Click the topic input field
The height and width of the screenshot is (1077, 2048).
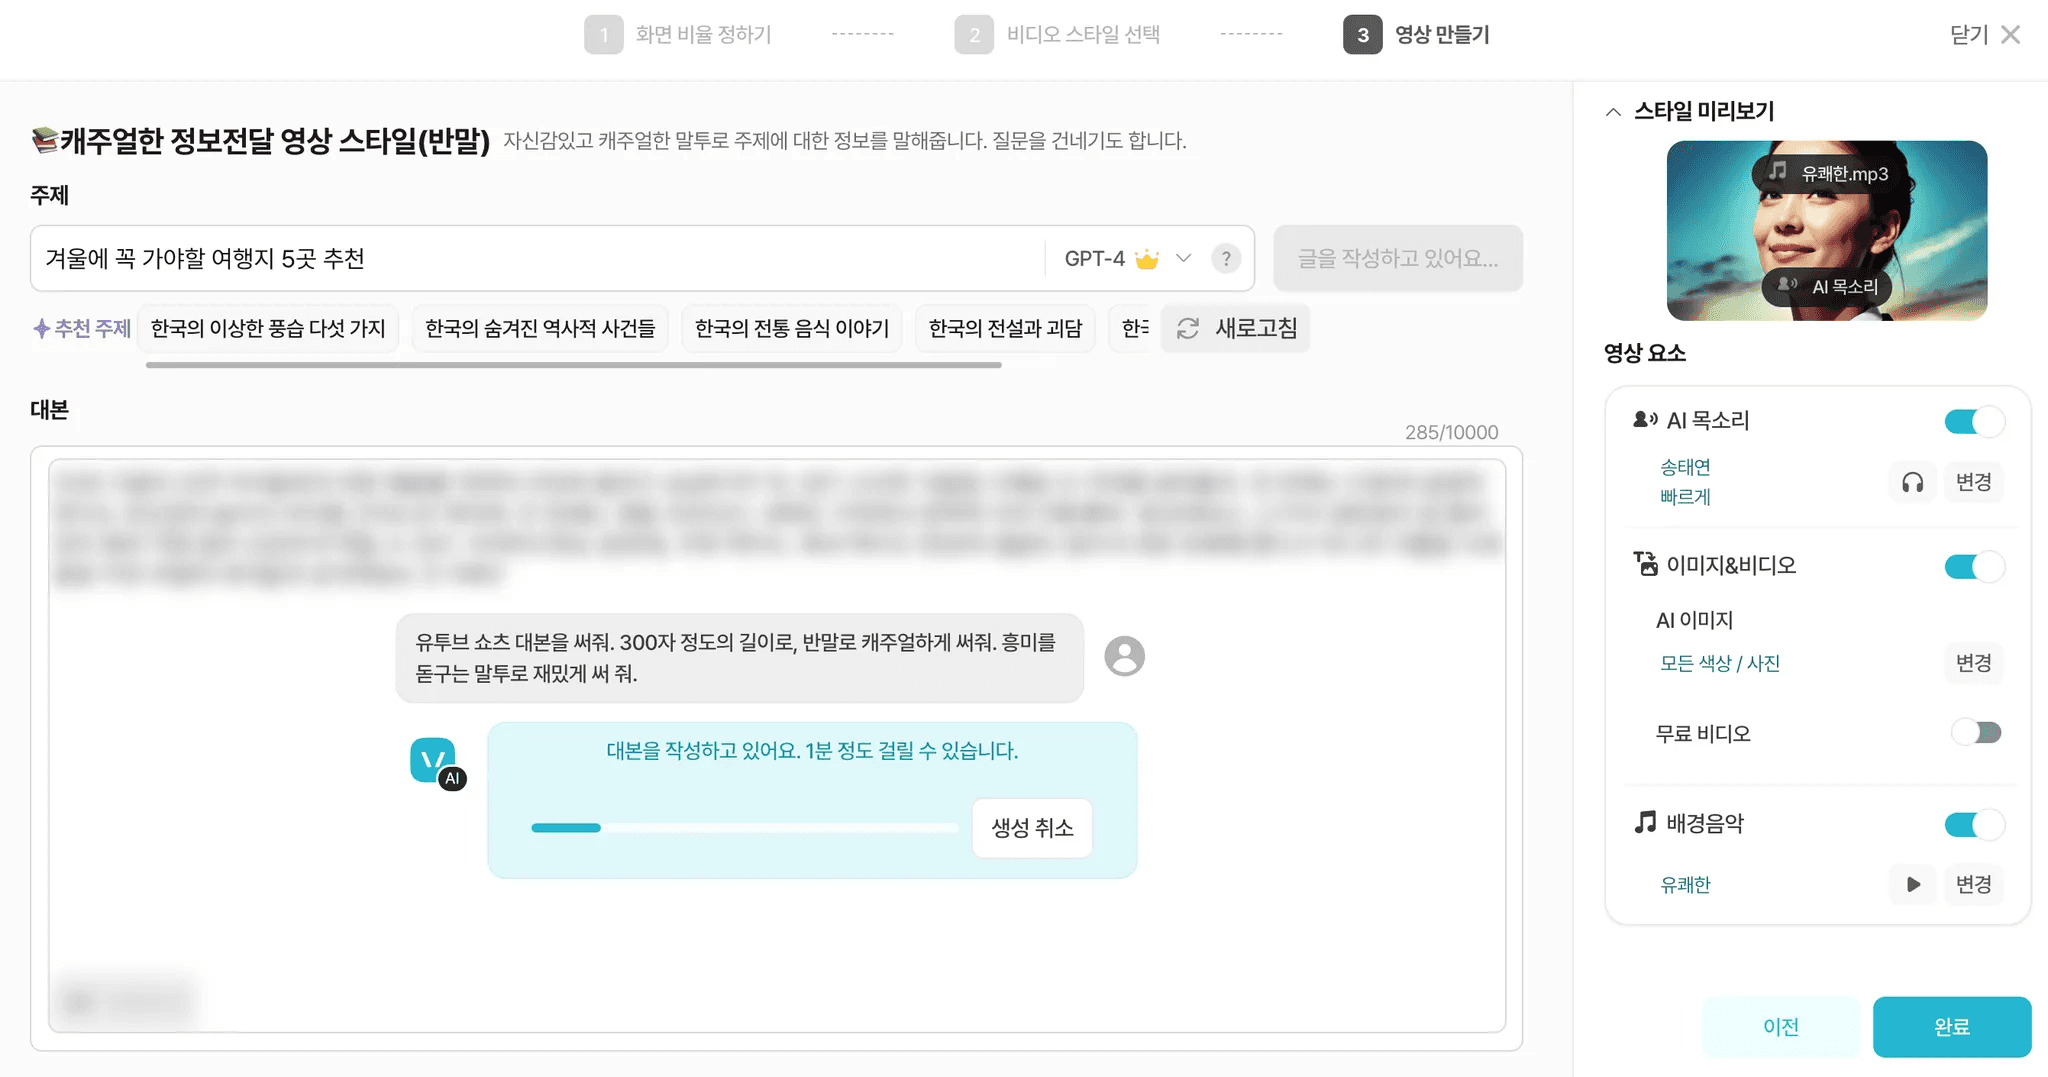[500, 258]
